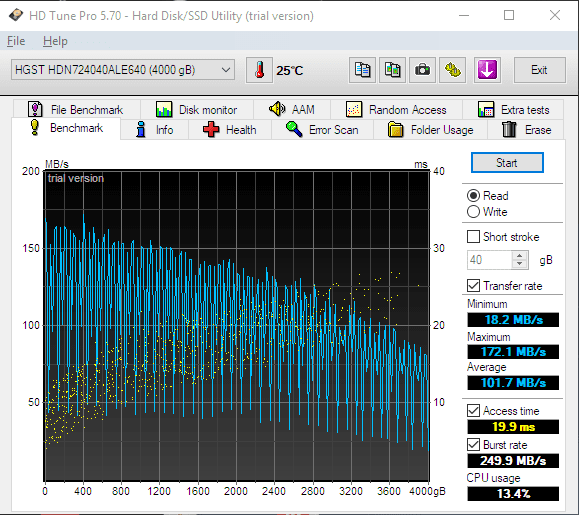579x515 pixels.
Task: Increase short stroke value with up arrow
Action: pyautogui.click(x=520, y=255)
